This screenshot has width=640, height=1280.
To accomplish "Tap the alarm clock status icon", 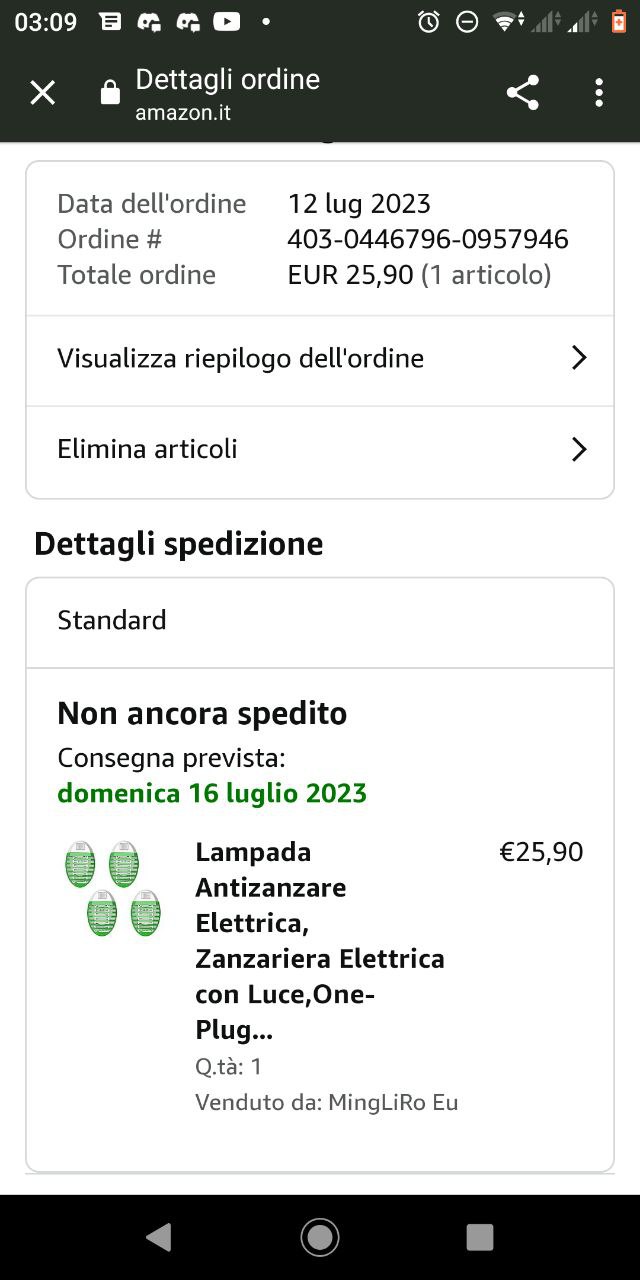I will [x=429, y=21].
